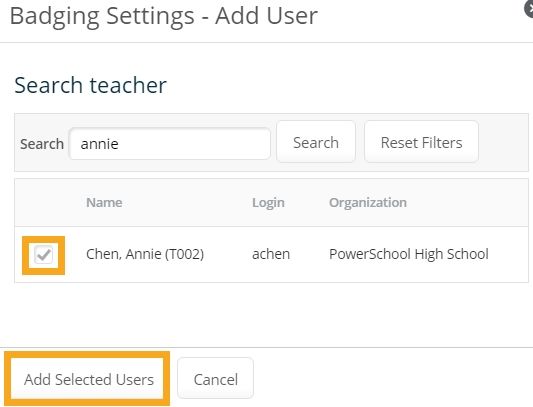533x407 pixels.
Task: Click the filter bar area right of Reset Filters
Action: click(x=503, y=142)
